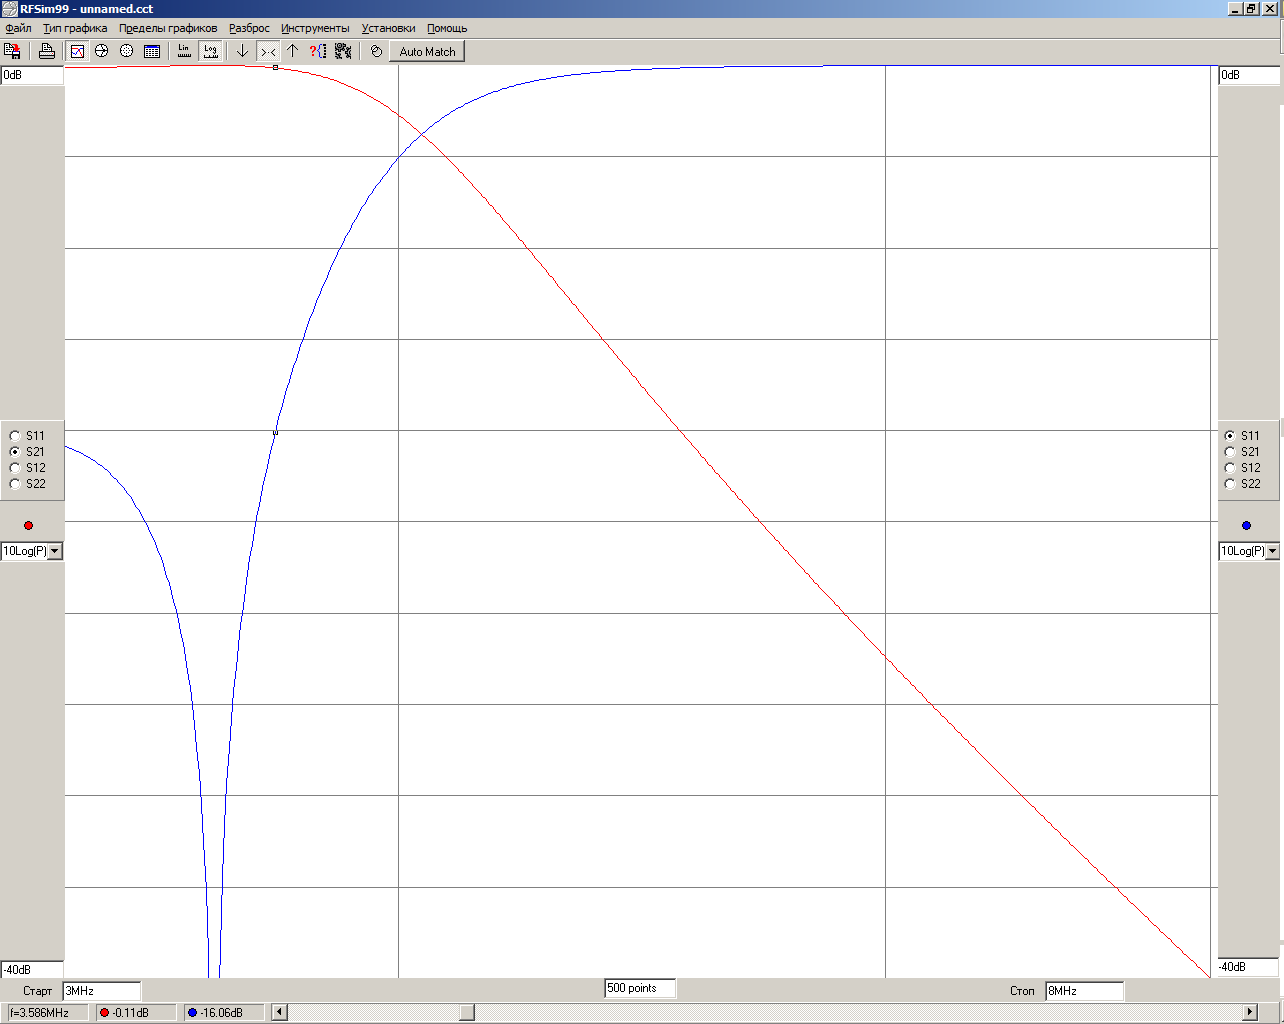Image resolution: width=1284 pixels, height=1024 pixels.
Task: Click the marker on the red trace
Action: coord(275,67)
